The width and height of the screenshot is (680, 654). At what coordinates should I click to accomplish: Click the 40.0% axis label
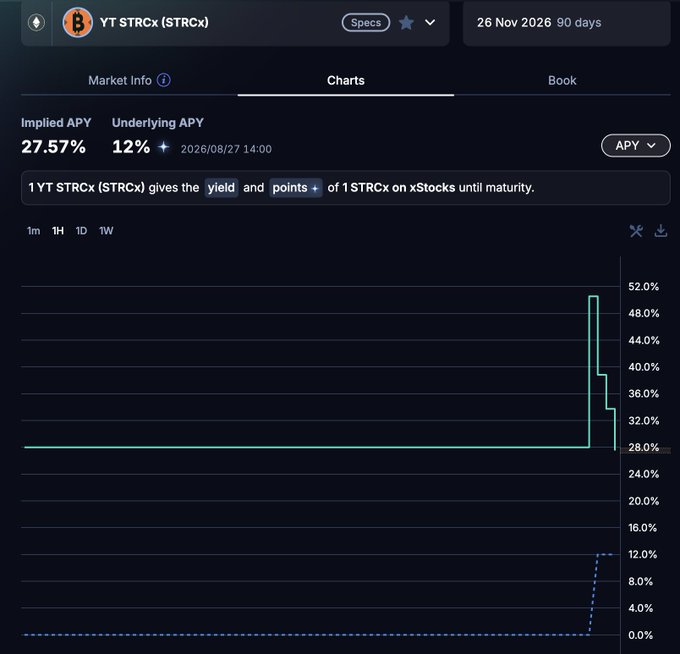[644, 367]
